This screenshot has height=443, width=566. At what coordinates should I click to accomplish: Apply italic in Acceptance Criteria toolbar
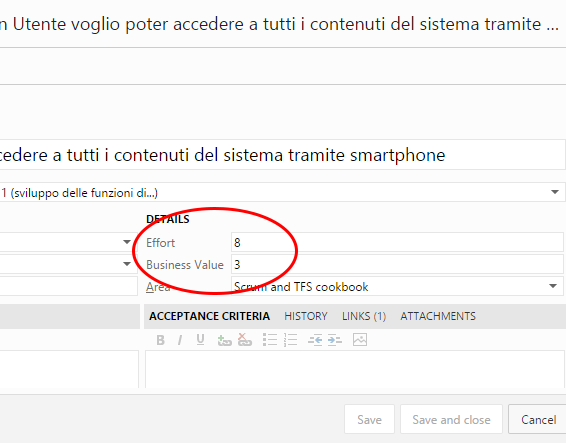click(x=180, y=340)
